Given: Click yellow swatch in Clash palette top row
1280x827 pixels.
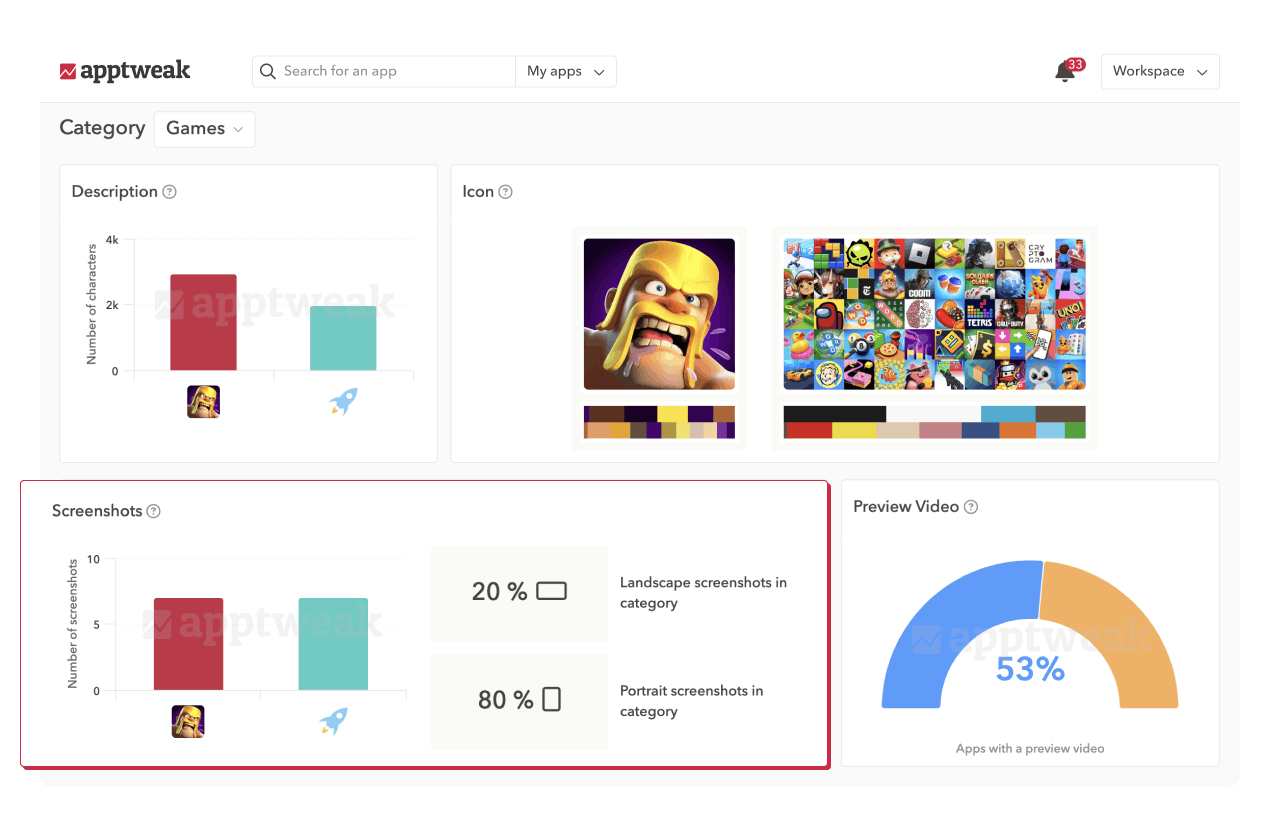Looking at the screenshot, I should (x=672, y=414).
